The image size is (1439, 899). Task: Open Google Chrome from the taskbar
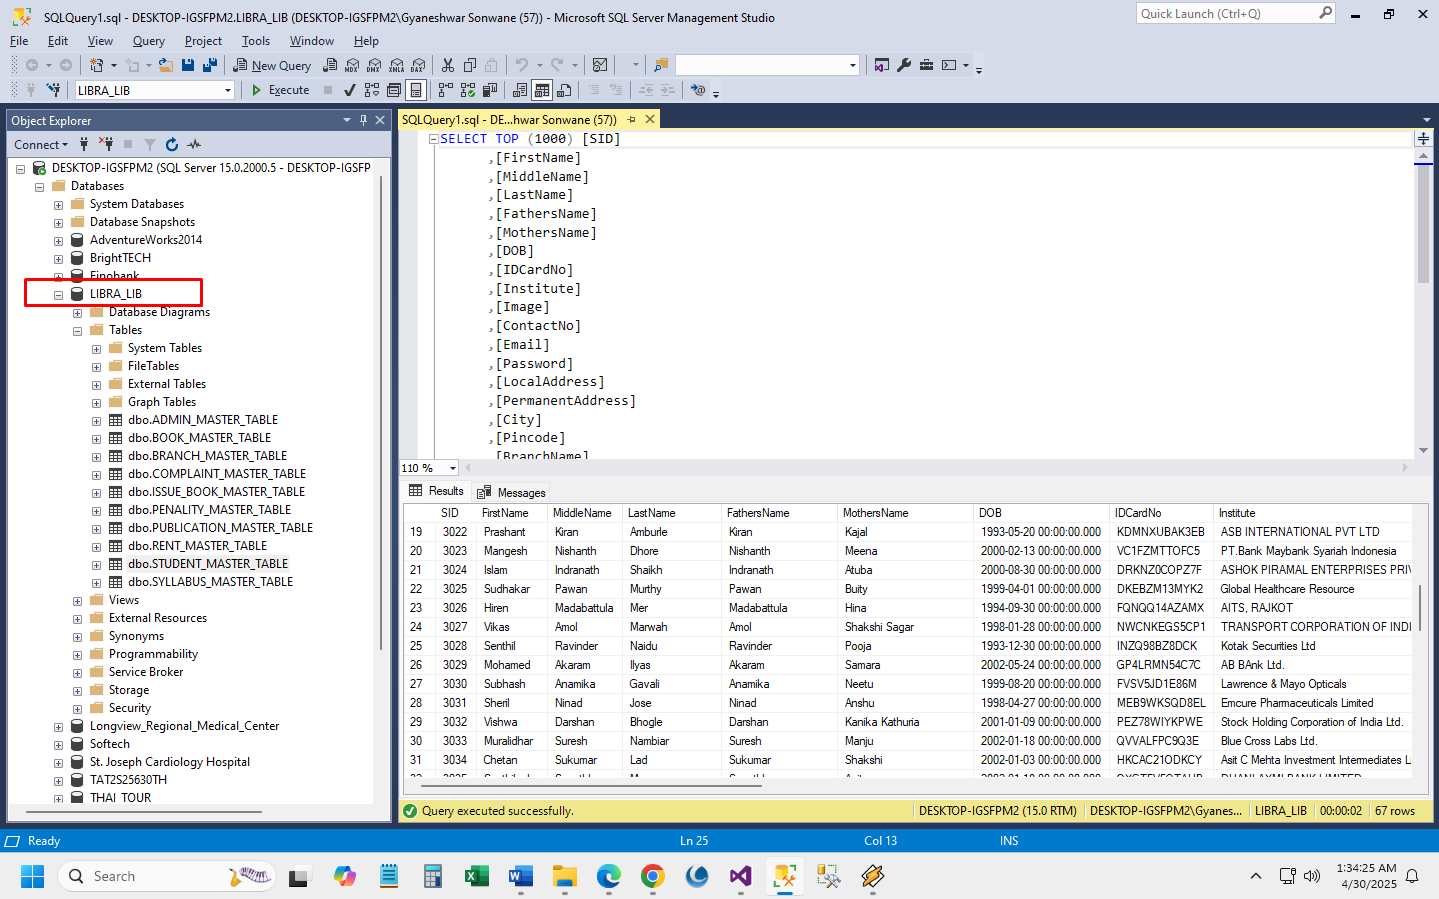[x=652, y=877]
